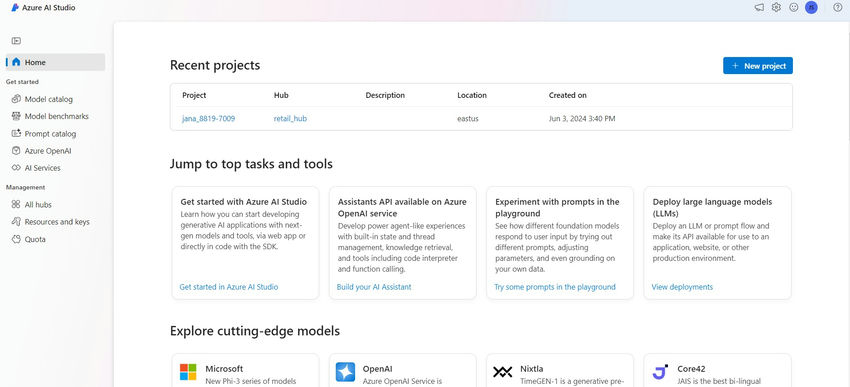Open the user account avatar
Image resolution: width=850 pixels, height=387 pixels.
[811, 8]
